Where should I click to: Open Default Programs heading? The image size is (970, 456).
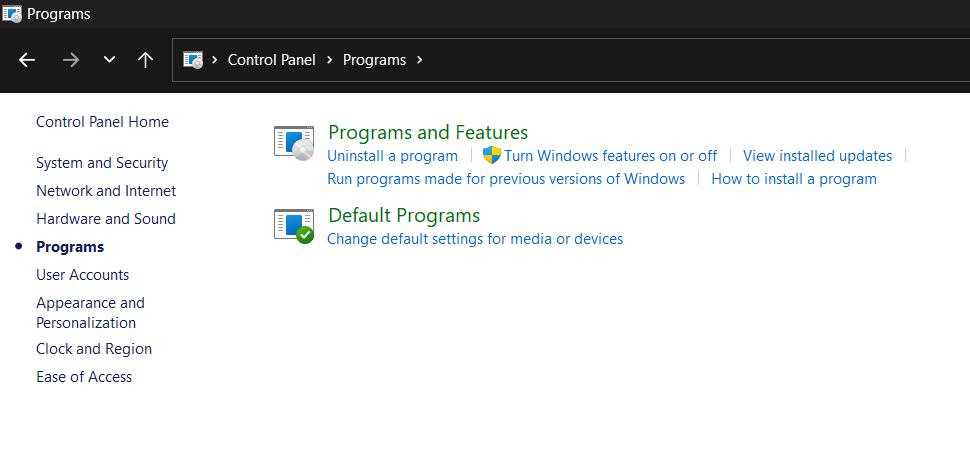[x=404, y=215]
